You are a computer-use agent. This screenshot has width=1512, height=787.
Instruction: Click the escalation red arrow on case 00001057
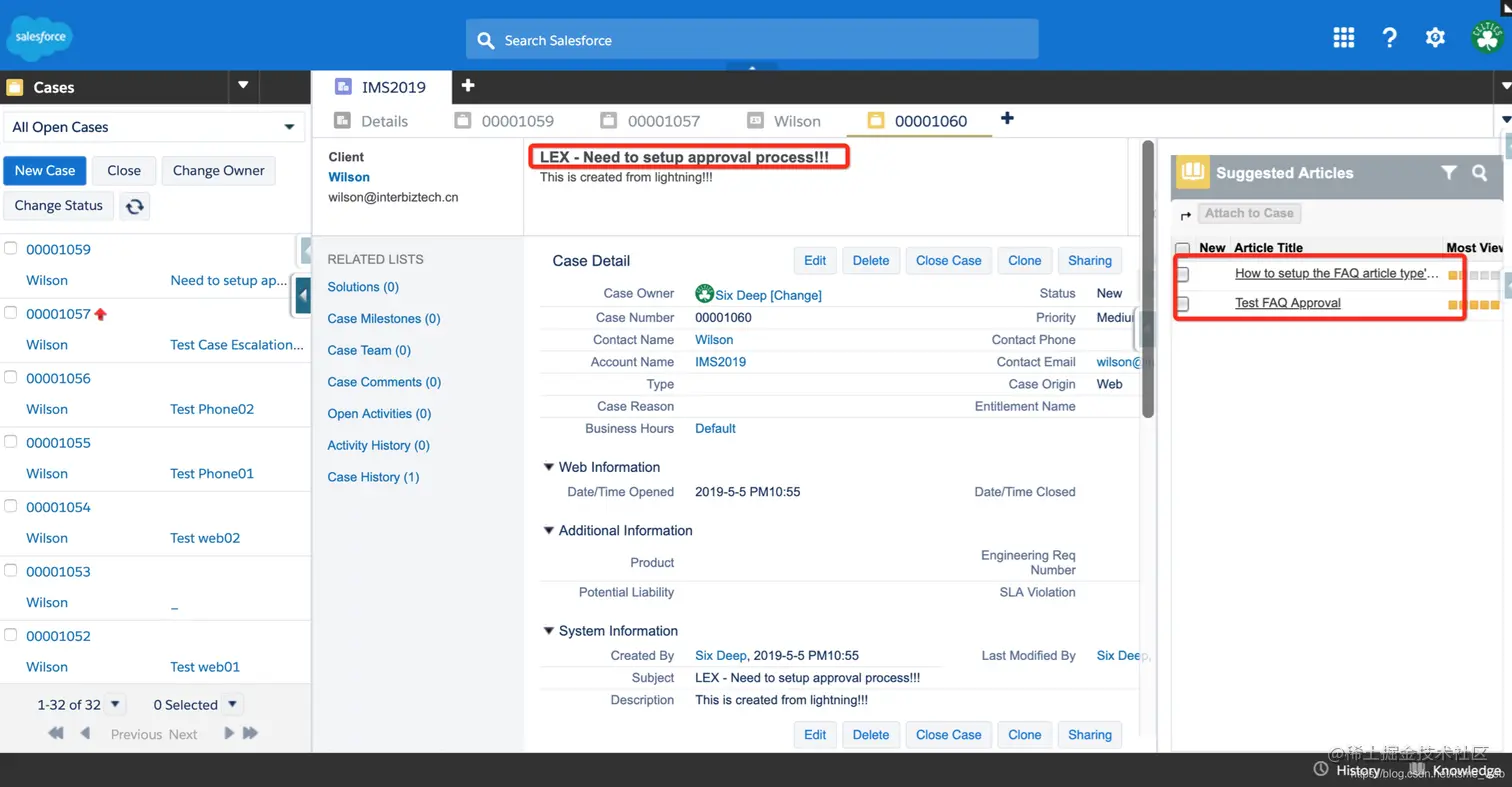(x=100, y=314)
